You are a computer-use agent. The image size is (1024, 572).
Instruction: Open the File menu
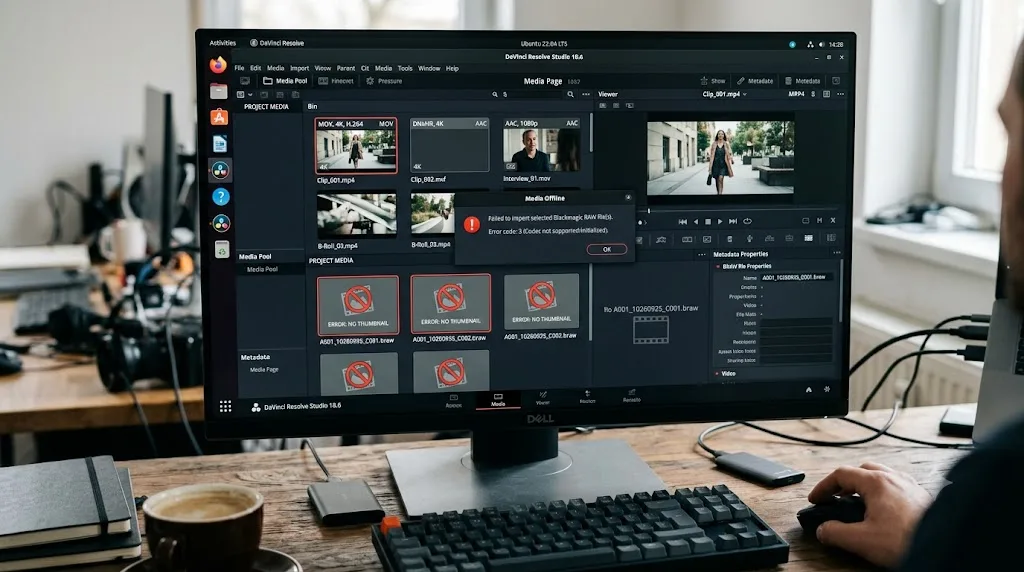[239, 68]
